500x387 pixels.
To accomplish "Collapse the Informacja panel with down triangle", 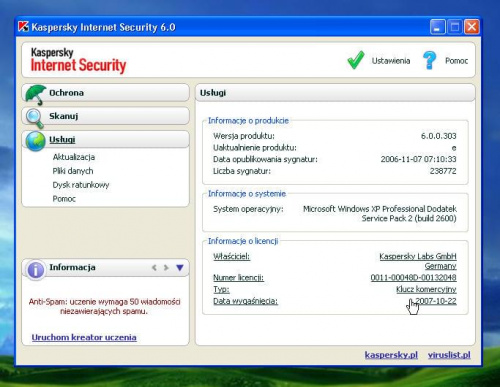I will [x=180, y=267].
